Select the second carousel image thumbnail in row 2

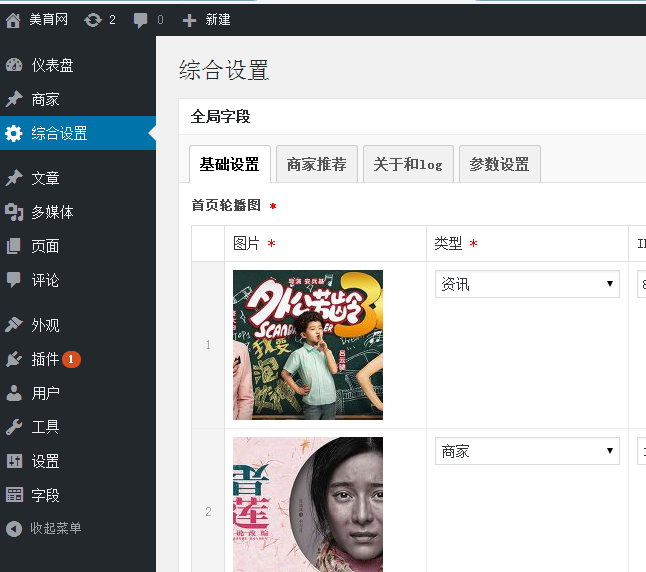(308, 504)
